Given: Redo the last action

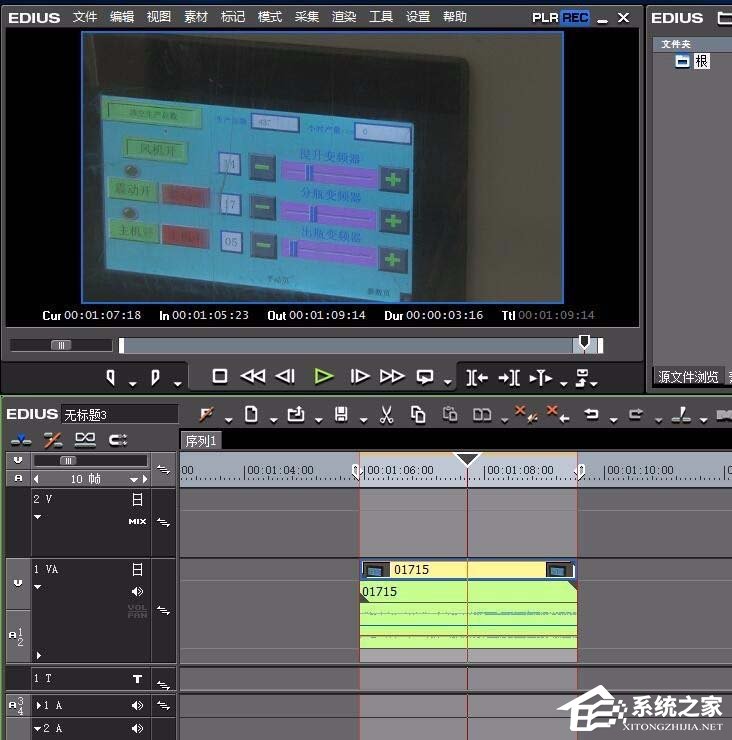Looking at the screenshot, I should [x=636, y=415].
